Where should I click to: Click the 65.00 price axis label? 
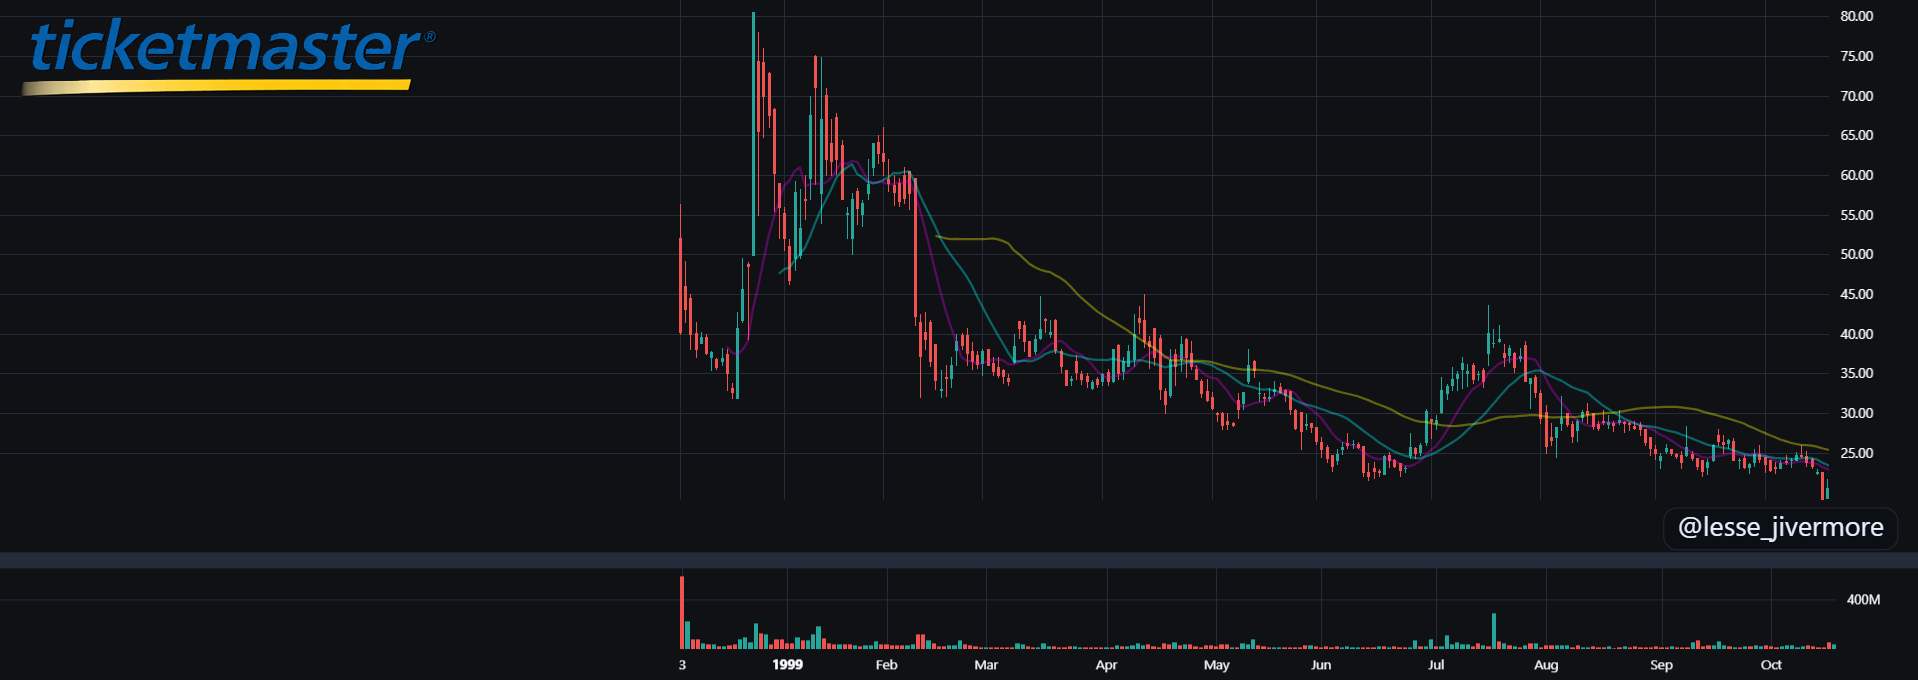coord(1856,135)
